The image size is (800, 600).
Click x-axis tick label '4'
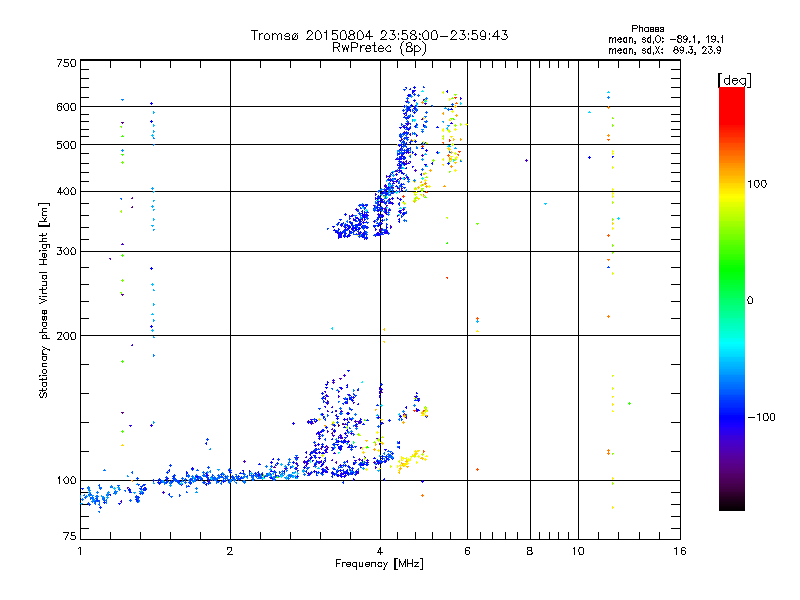click(x=380, y=551)
